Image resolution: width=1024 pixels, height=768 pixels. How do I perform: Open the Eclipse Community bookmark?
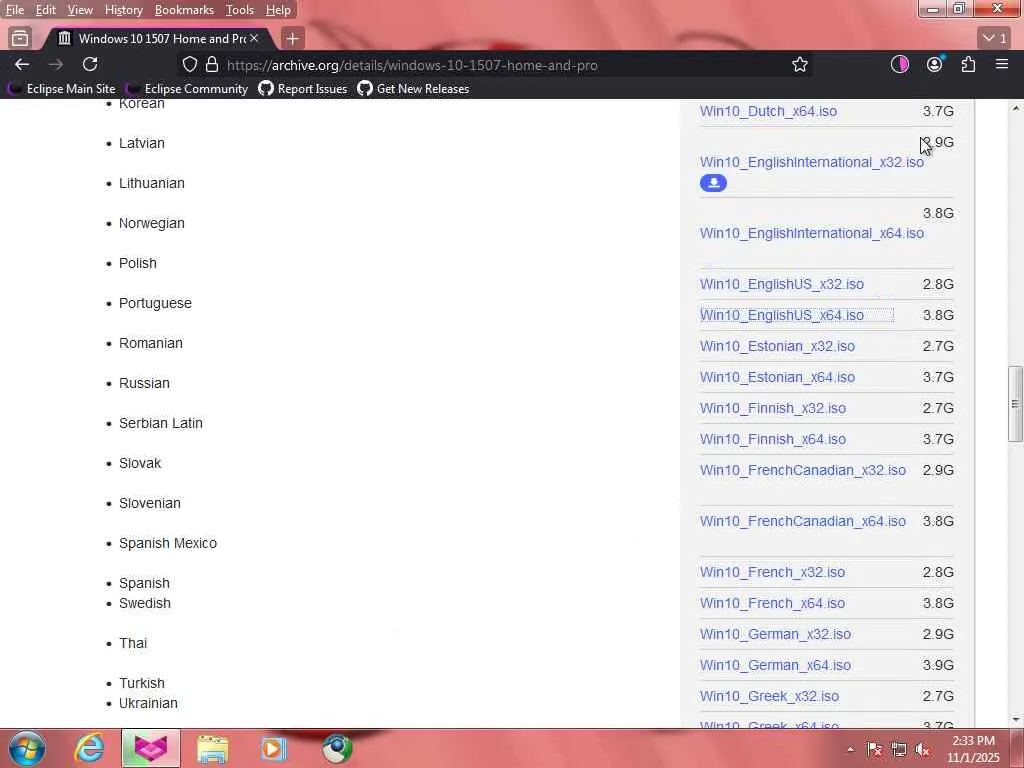click(x=188, y=89)
